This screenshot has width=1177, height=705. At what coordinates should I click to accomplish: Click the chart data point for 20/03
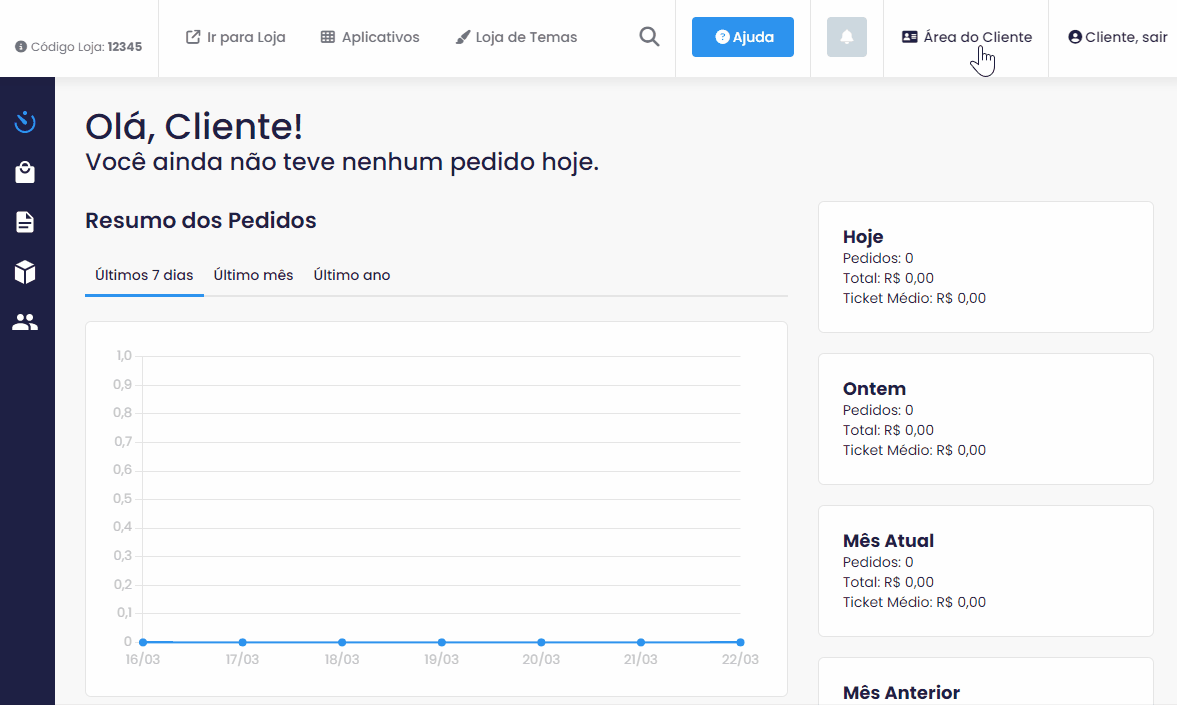(x=541, y=642)
